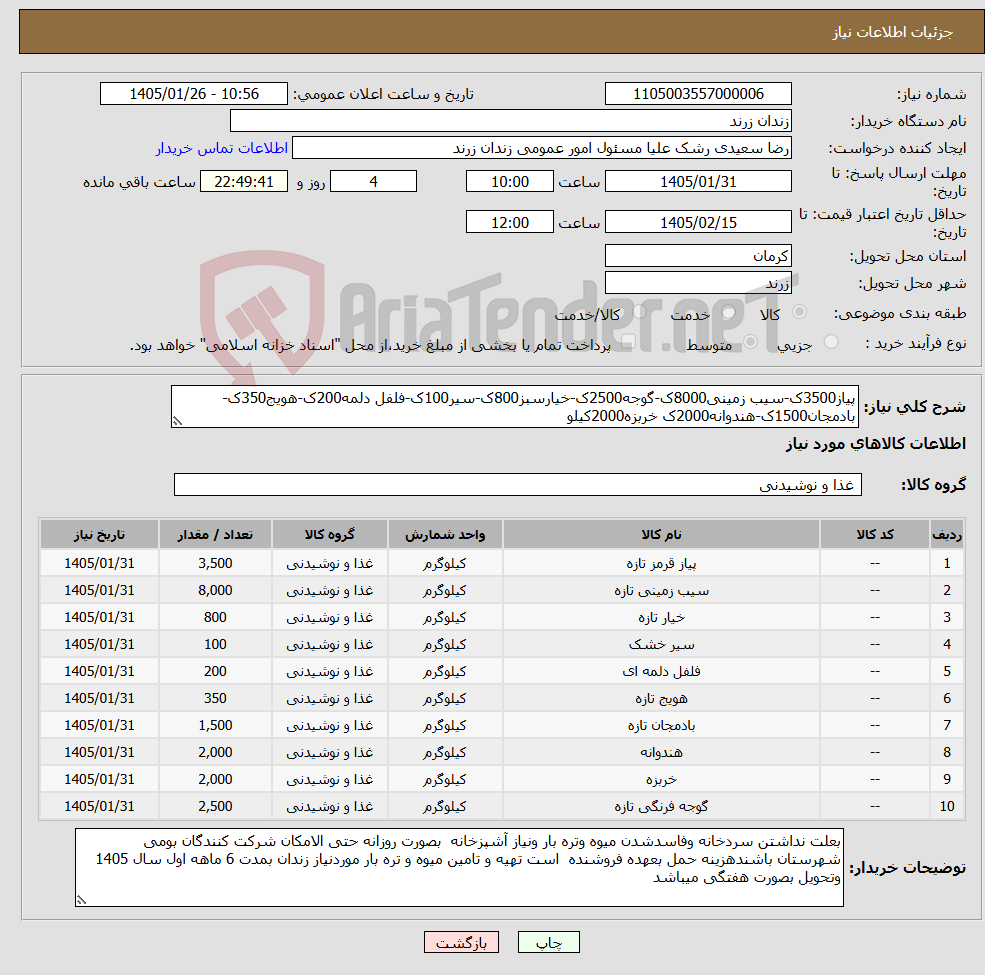Select the سیر خشک row
Viewport: 985px width, 975px height.
point(502,645)
